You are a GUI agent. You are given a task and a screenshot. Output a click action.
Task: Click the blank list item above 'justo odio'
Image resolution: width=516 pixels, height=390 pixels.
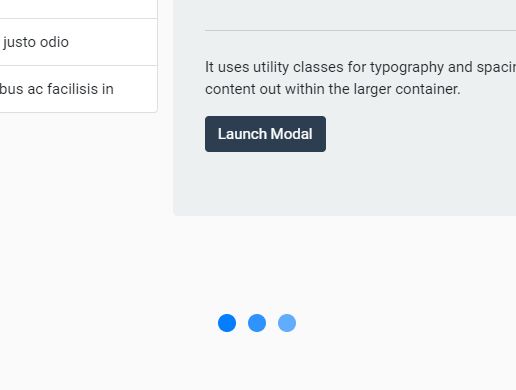[78, 9]
